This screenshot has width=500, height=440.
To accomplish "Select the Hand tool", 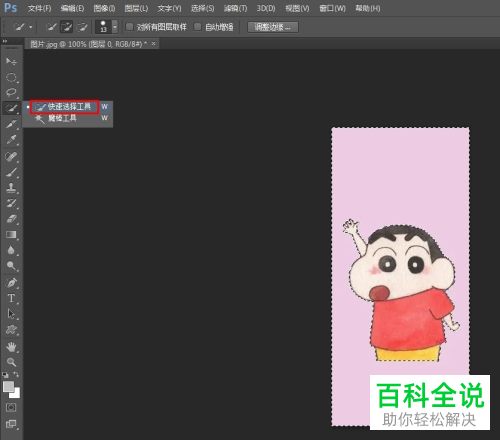I will pyautogui.click(x=11, y=347).
